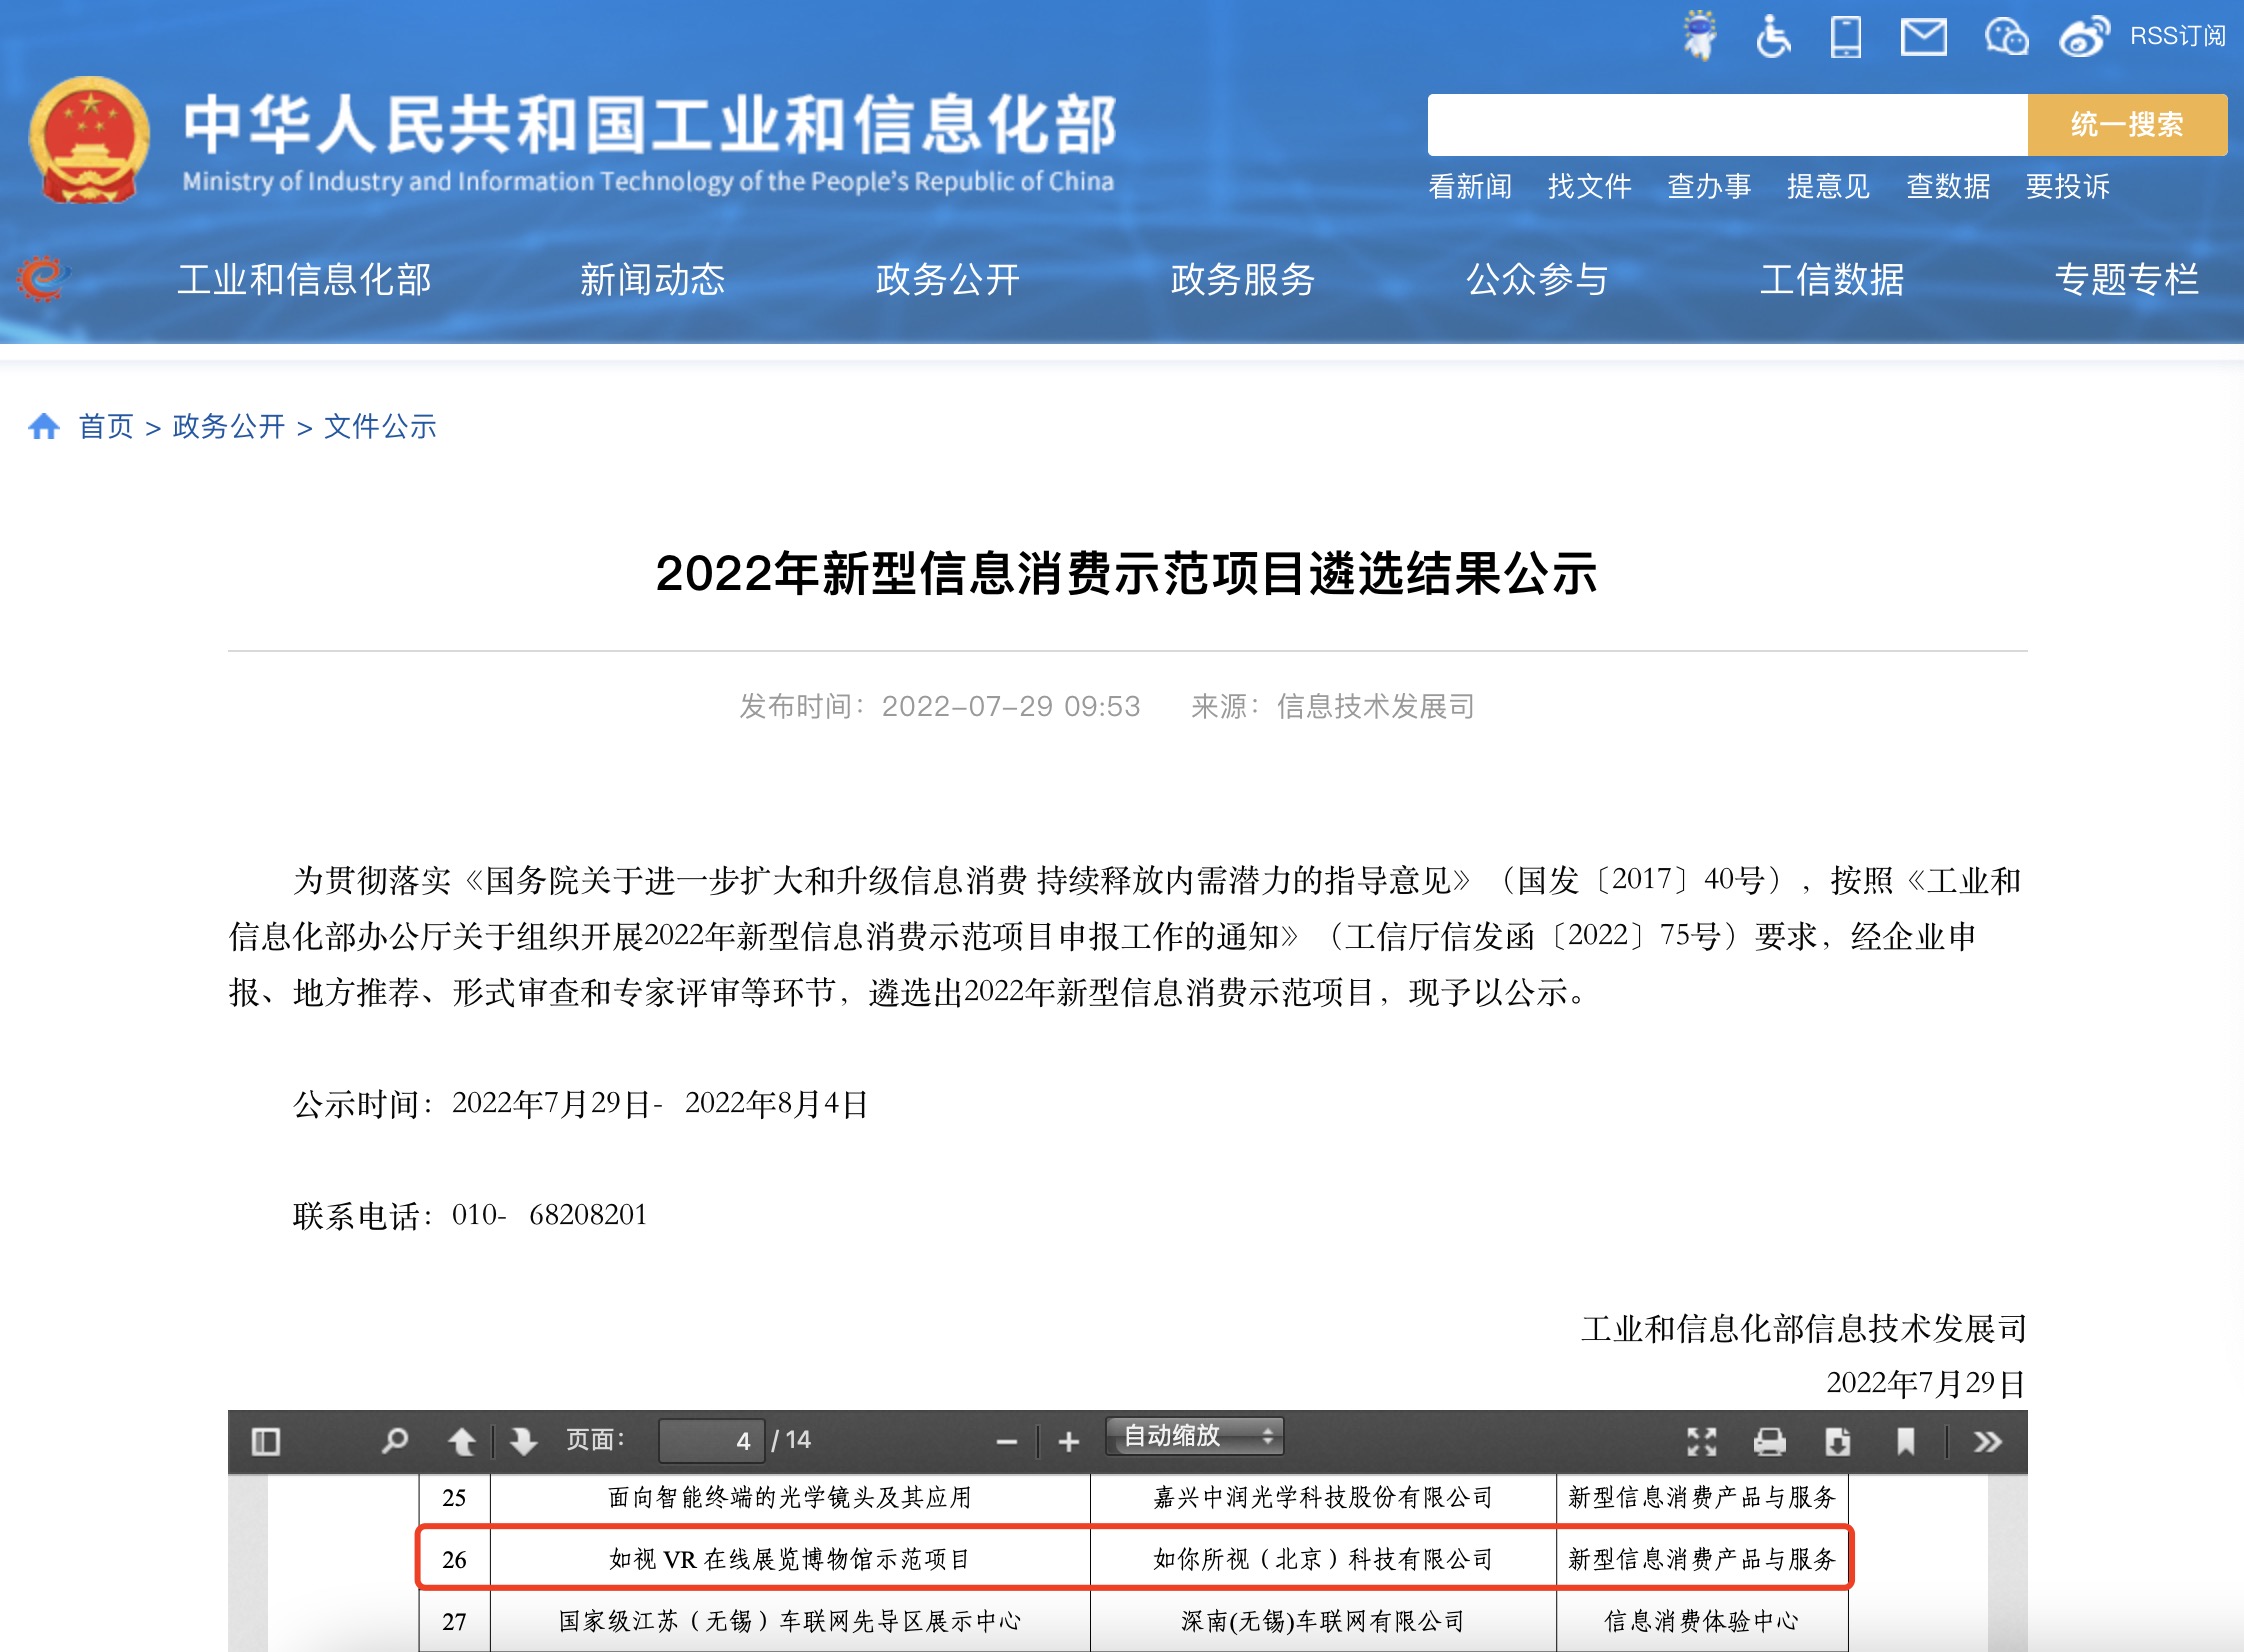
Task: Zoom out the PDF with minus
Action: [1007, 1441]
